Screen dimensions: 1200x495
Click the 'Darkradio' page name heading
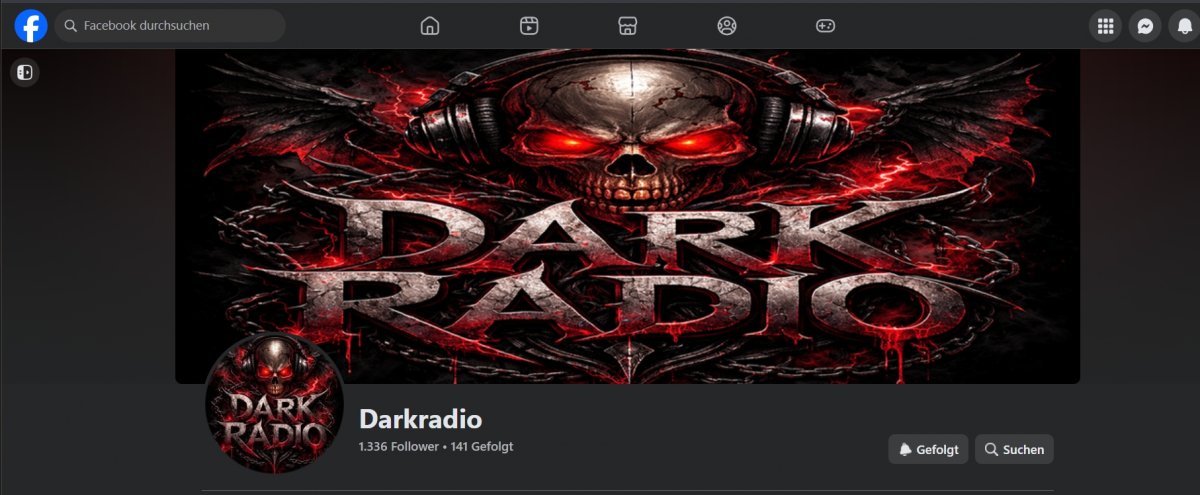[x=420, y=418]
